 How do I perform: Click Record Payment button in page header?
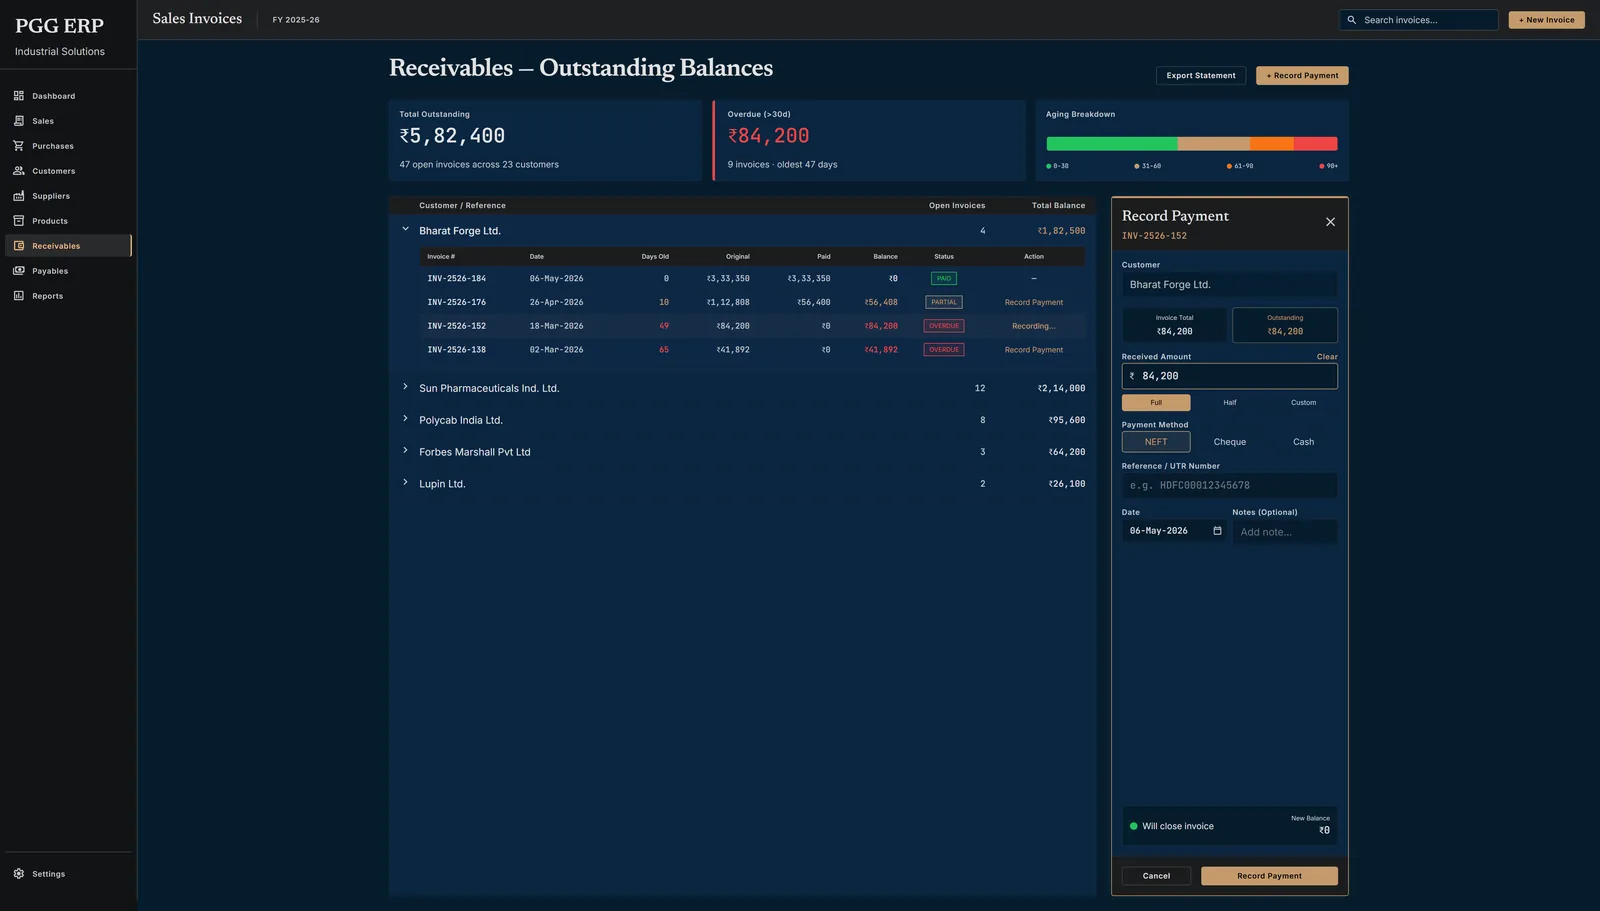1302,76
